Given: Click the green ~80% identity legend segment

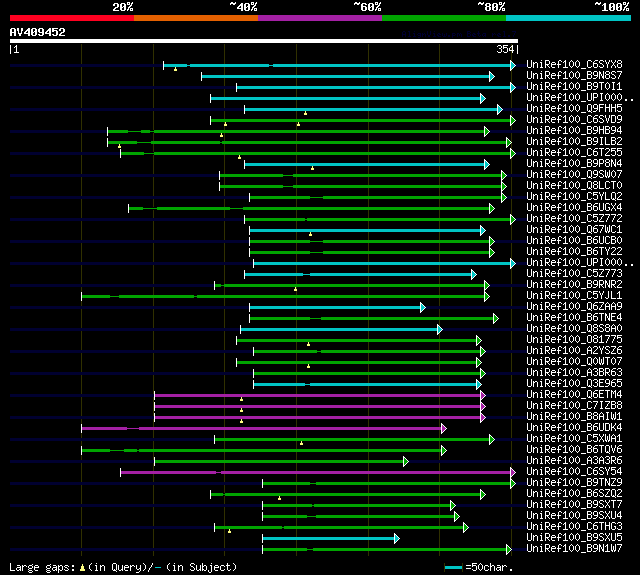Looking at the screenshot, I should [444, 18].
